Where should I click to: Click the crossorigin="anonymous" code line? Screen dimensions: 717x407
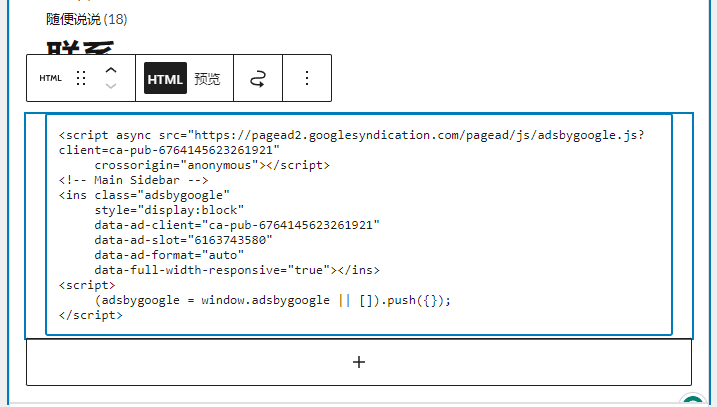[212, 165]
